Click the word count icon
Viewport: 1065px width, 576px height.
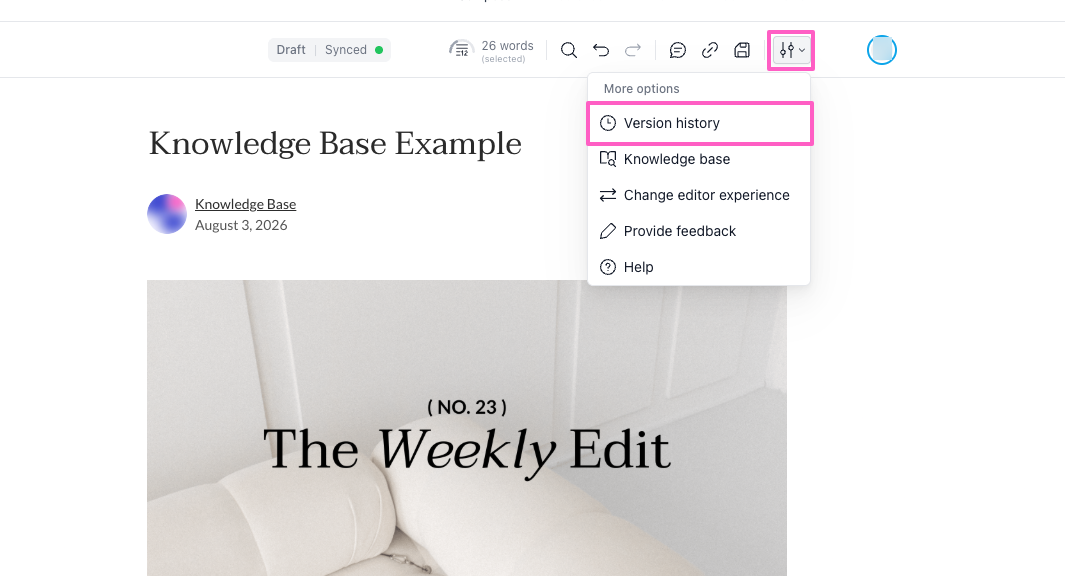coord(461,50)
